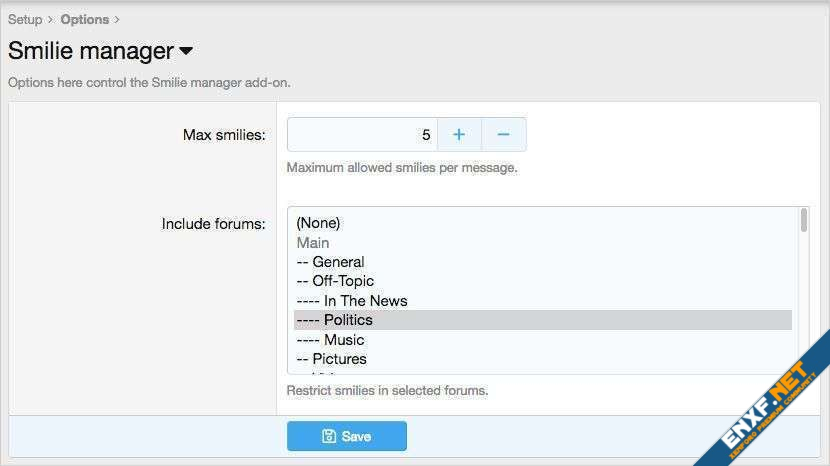830x466 pixels.
Task: Focus the Max smilies number field
Action: click(362, 134)
